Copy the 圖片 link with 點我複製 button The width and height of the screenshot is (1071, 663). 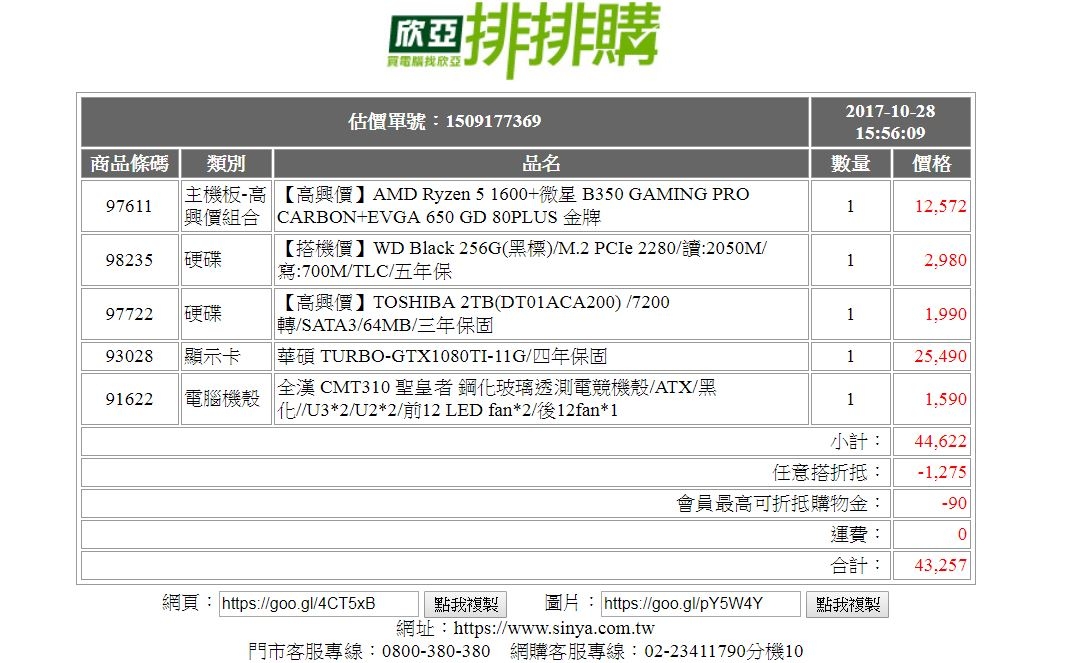[x=848, y=604]
